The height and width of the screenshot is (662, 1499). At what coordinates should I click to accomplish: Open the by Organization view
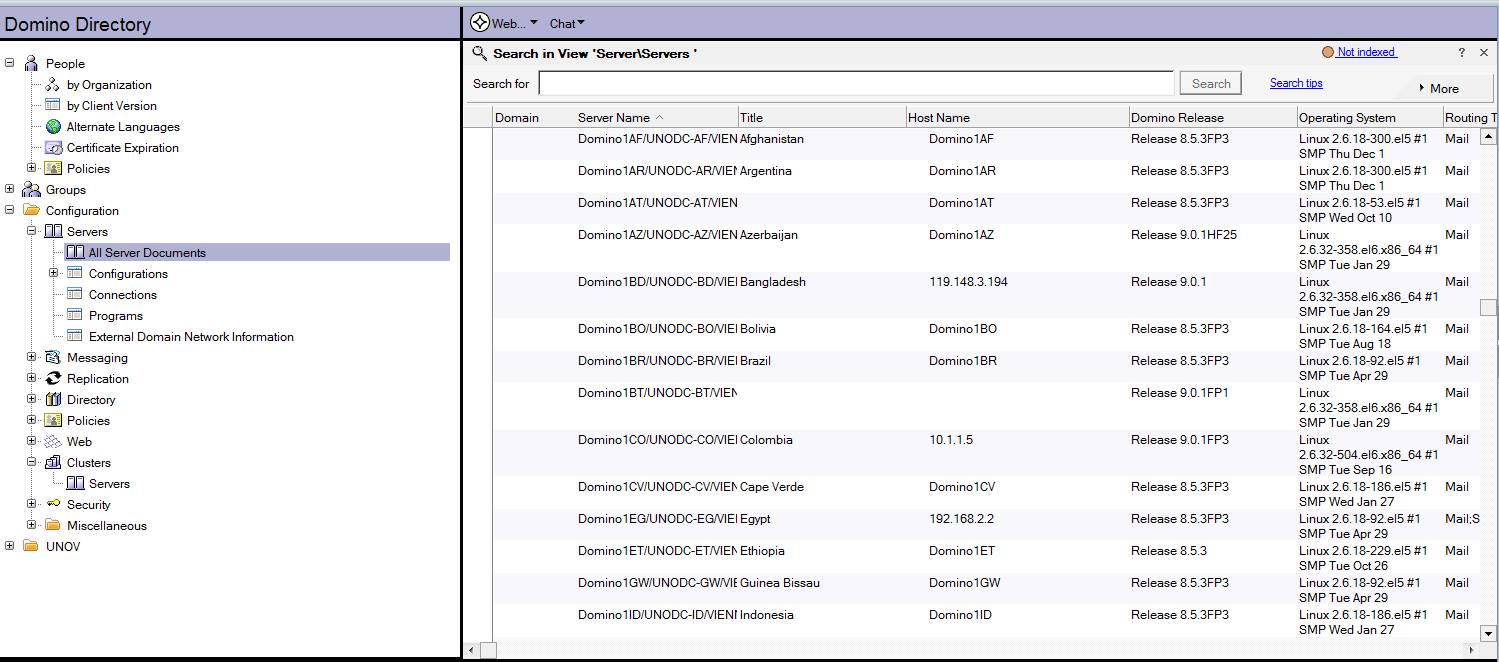click(x=109, y=85)
